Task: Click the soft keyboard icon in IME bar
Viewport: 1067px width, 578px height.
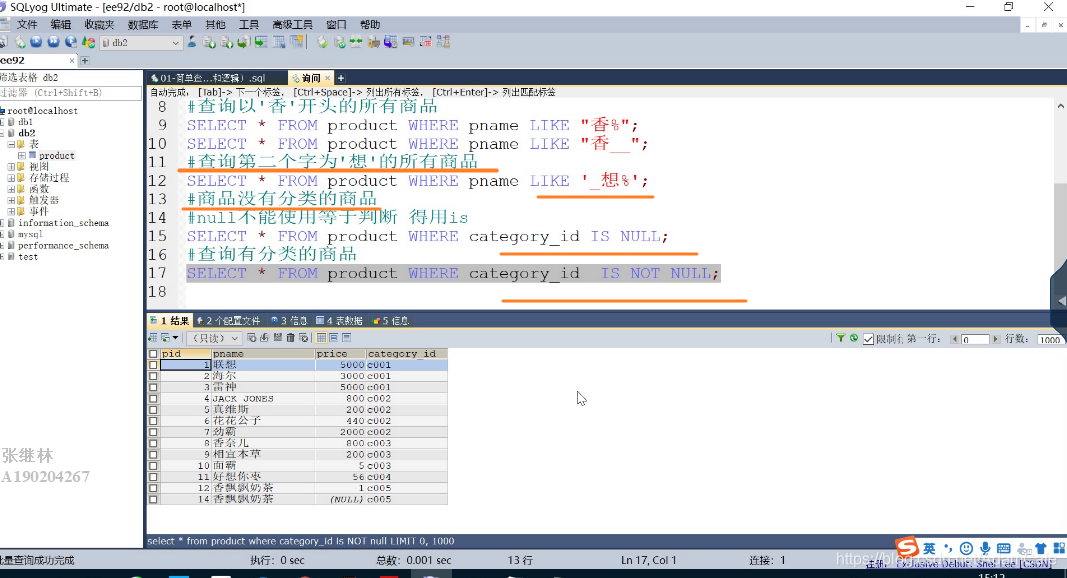Action: click(x=1003, y=548)
